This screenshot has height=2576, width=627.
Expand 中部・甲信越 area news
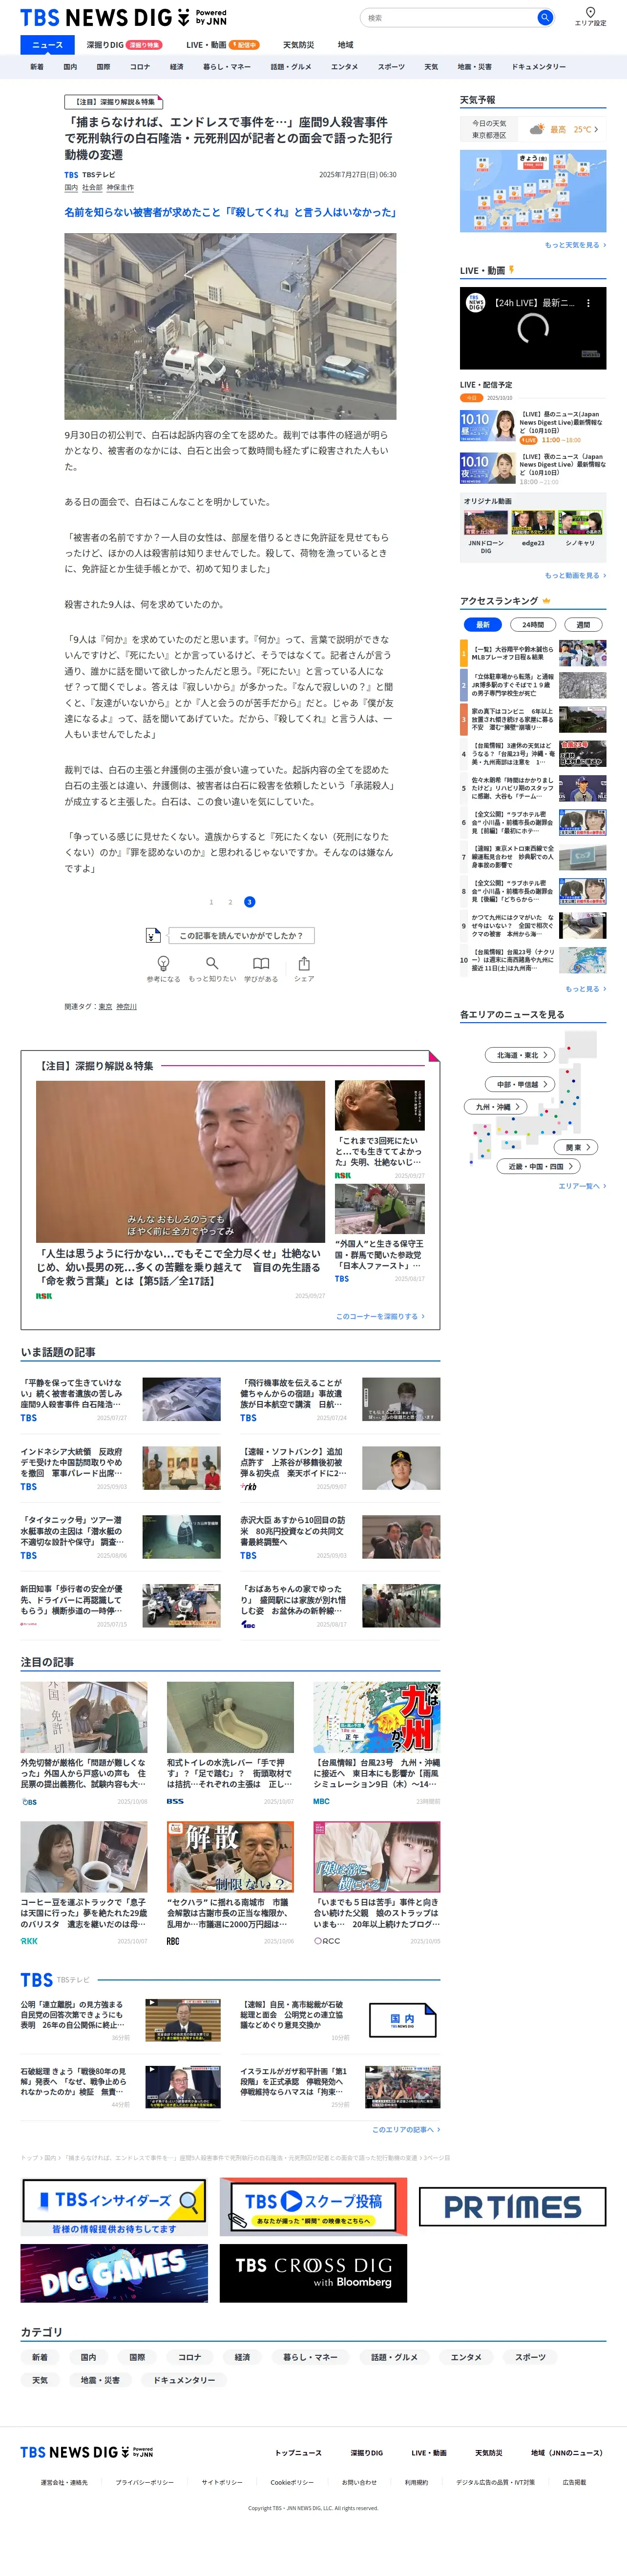(521, 1084)
